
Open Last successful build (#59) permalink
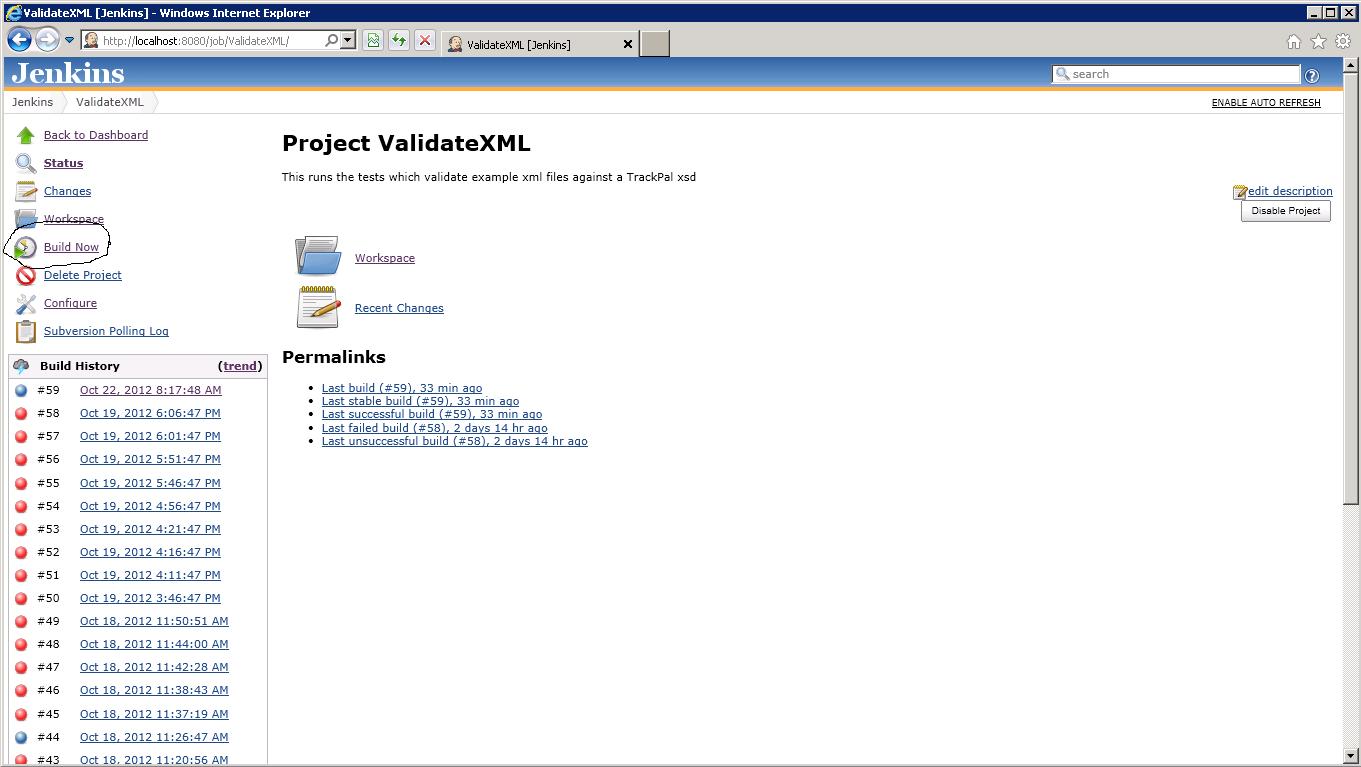(x=432, y=414)
